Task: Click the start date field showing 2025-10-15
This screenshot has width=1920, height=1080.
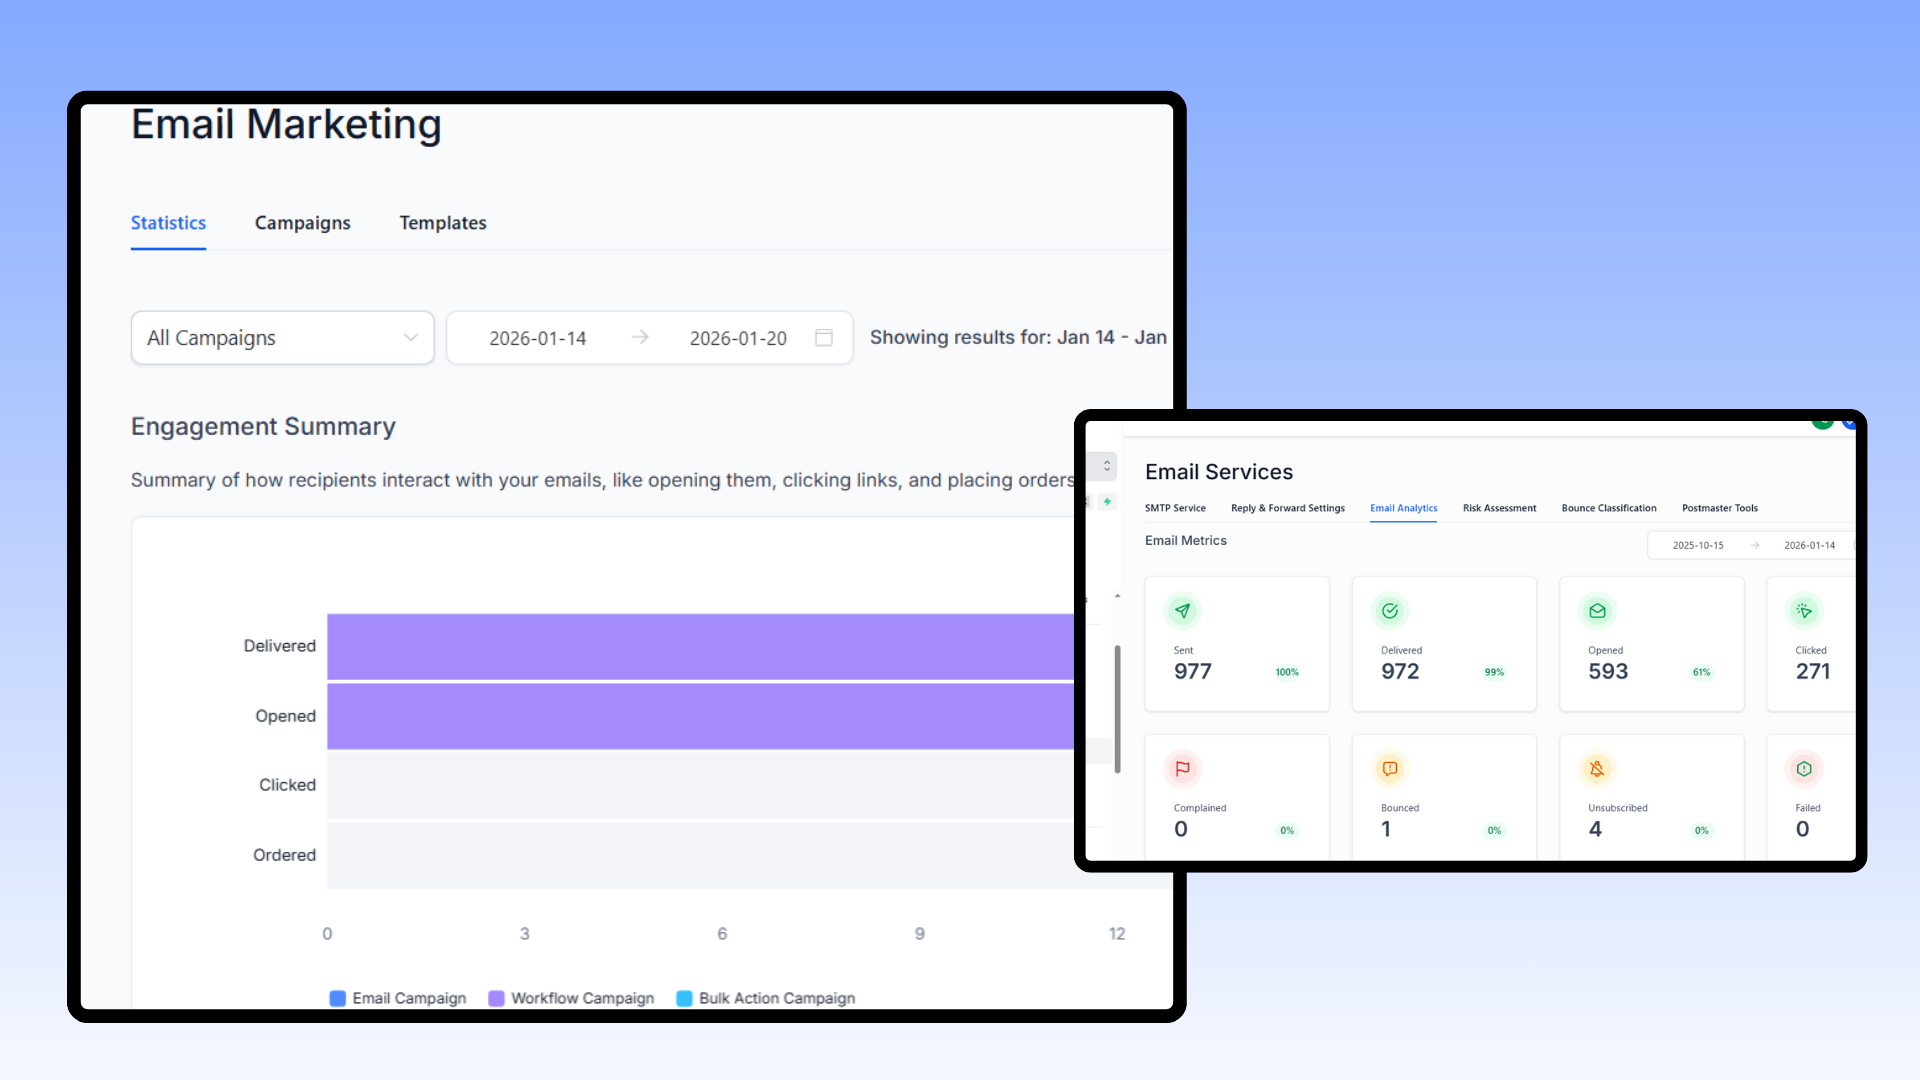Action: click(1698, 545)
